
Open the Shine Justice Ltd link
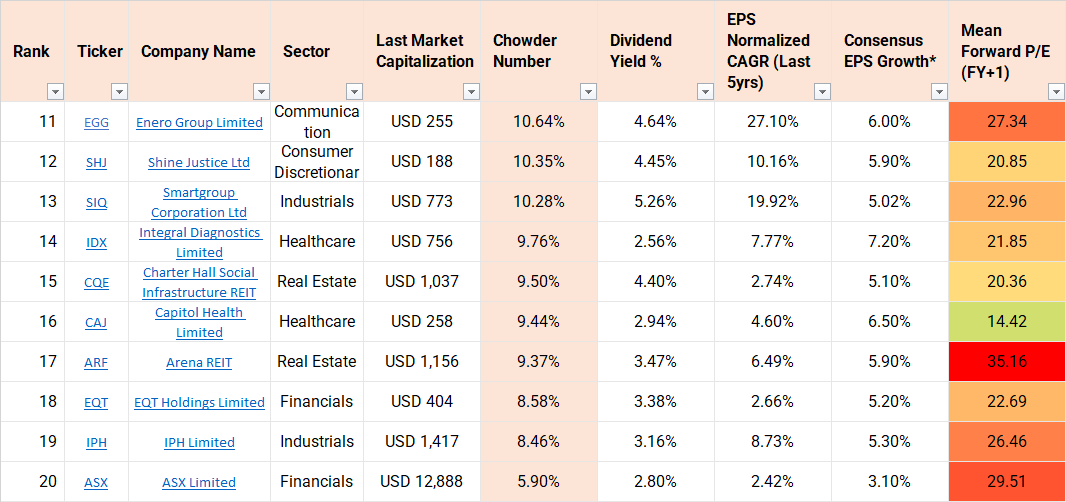[199, 163]
